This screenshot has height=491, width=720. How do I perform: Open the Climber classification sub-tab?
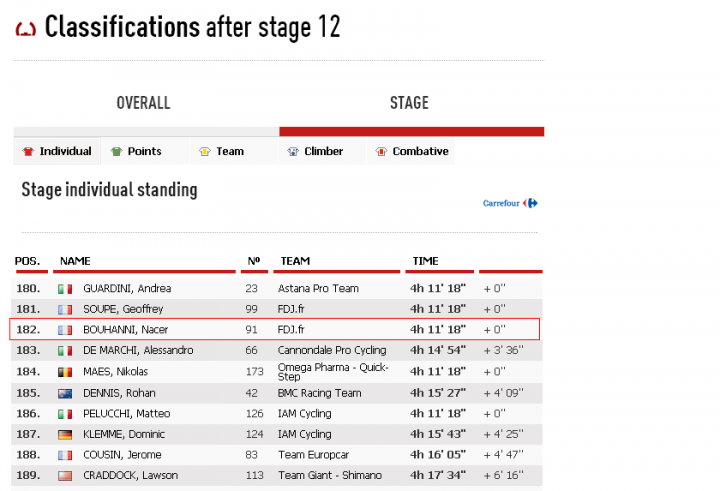323,152
